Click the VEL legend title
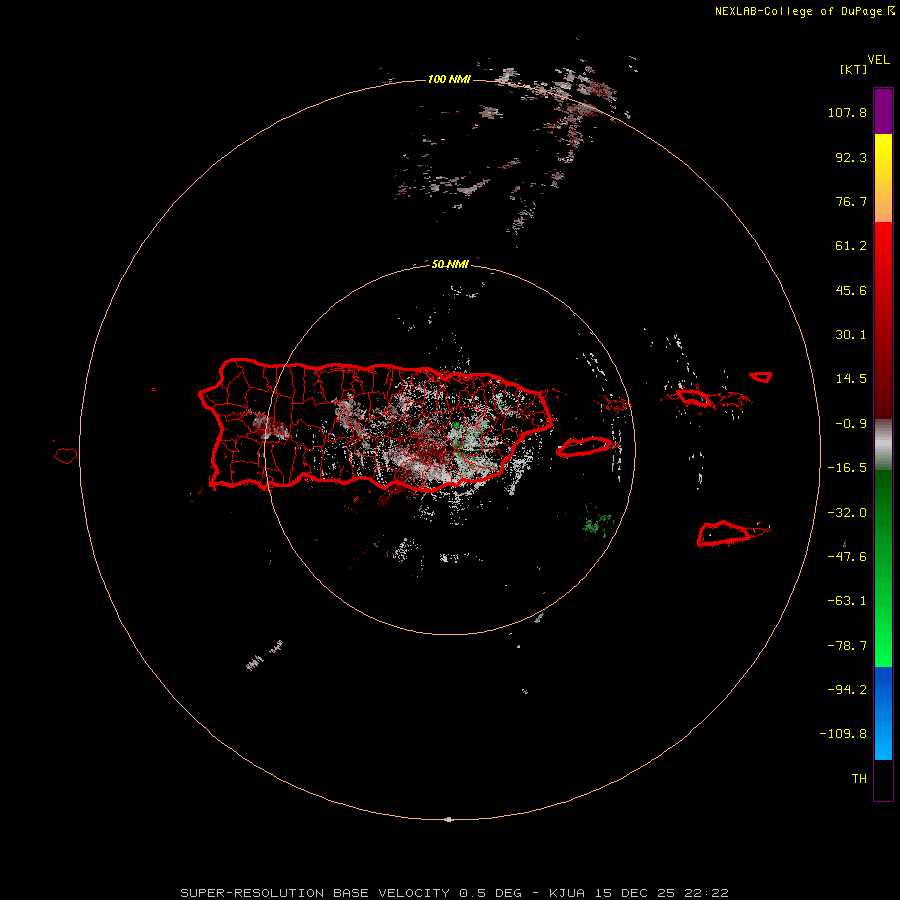Image resolution: width=900 pixels, height=900 pixels. tap(878, 60)
